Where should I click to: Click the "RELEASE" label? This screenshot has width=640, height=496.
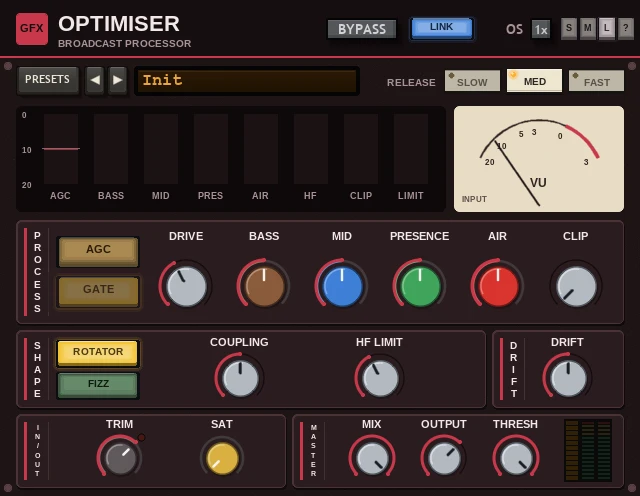[411, 82]
